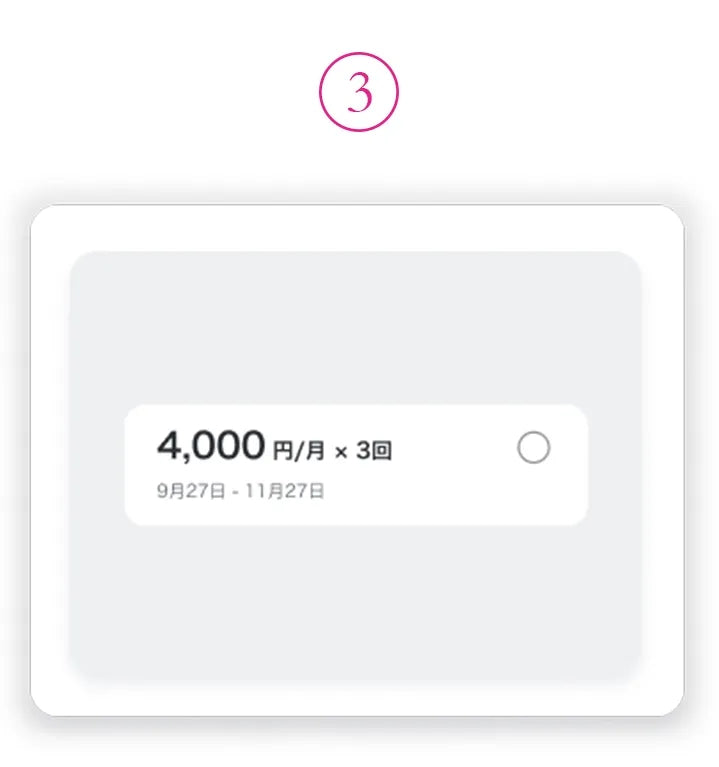Click the digit 4 in the price
Viewport: 719px width, 767px height.
click(x=169, y=447)
